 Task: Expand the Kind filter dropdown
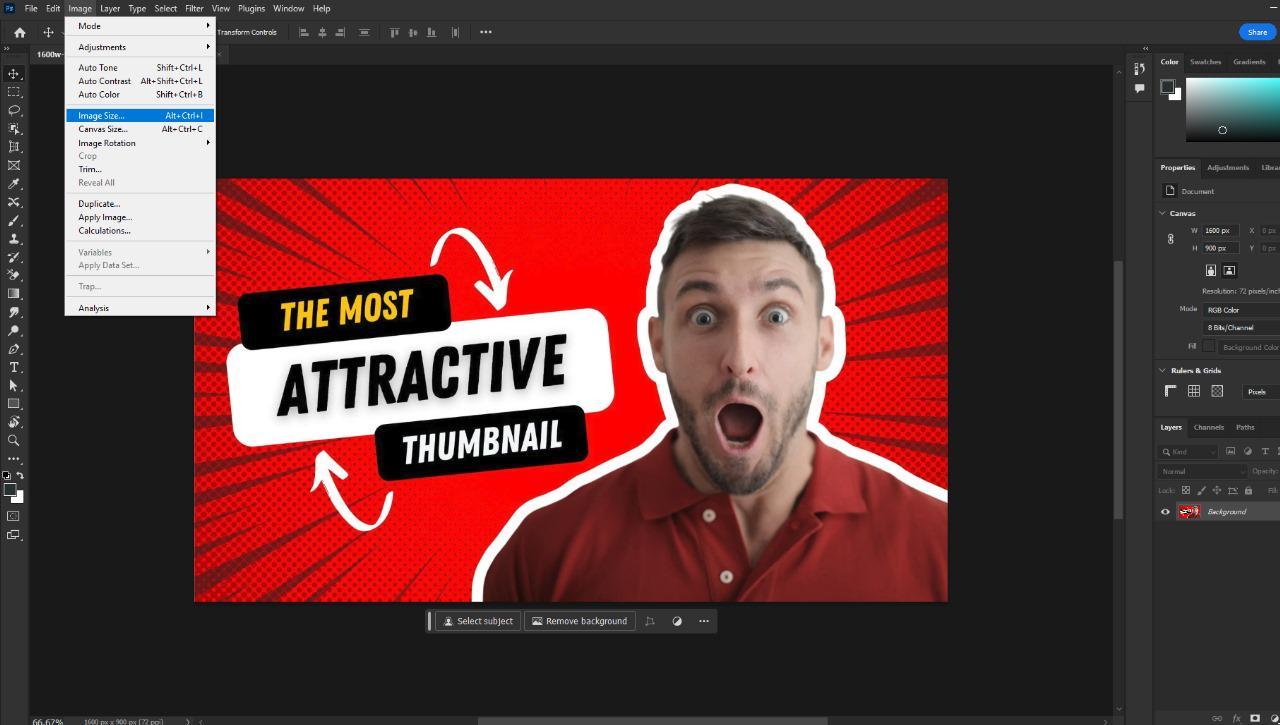click(1213, 452)
